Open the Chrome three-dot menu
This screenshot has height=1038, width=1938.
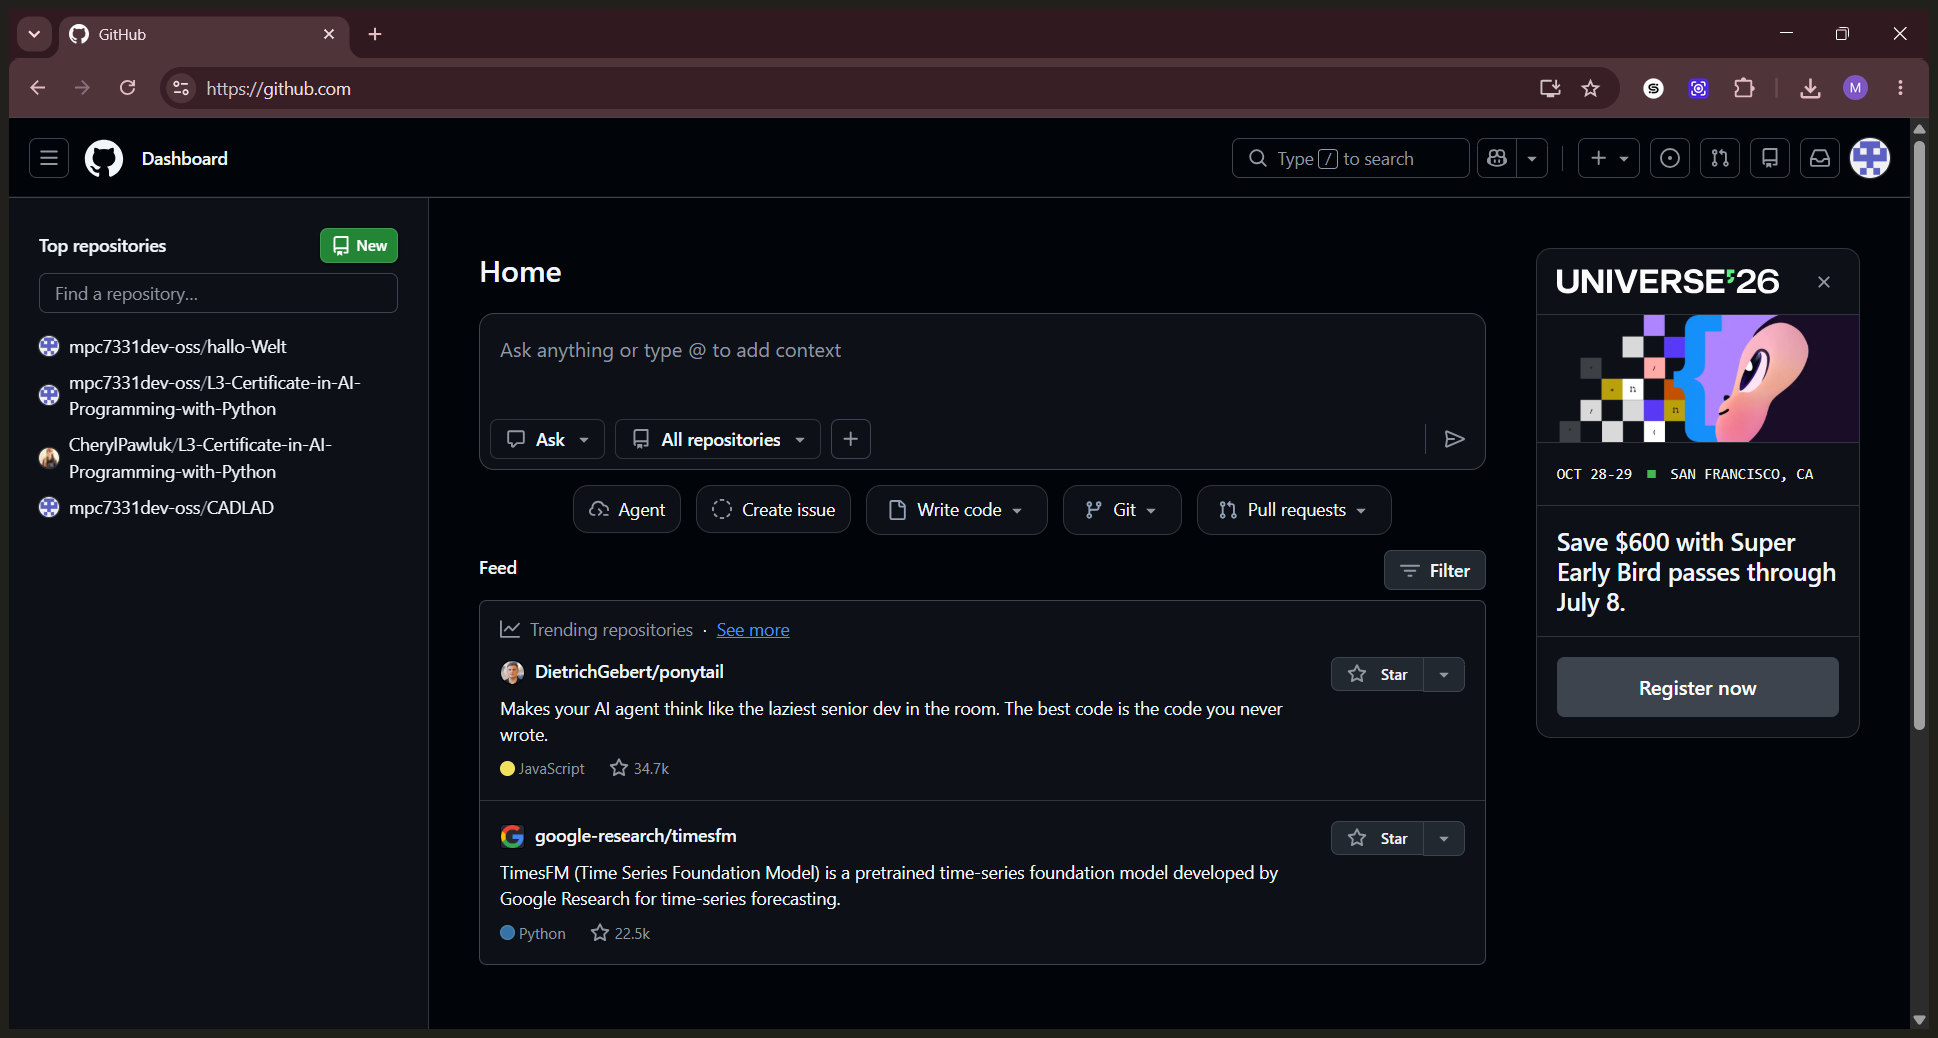(1901, 88)
